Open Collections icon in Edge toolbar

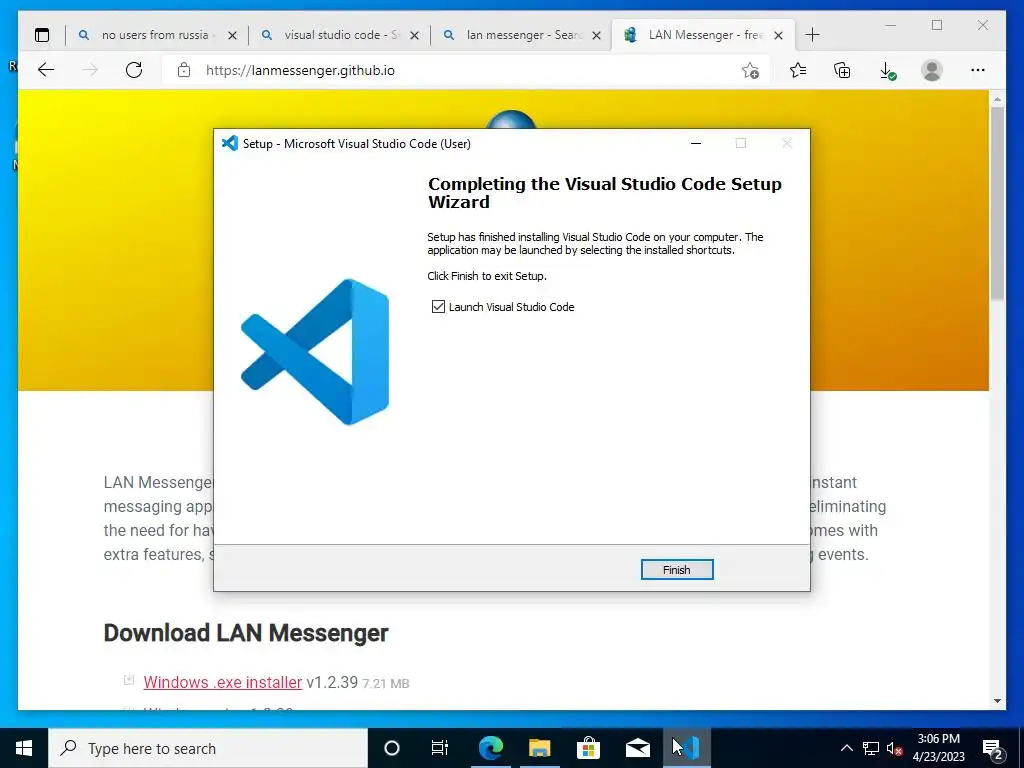pos(842,70)
